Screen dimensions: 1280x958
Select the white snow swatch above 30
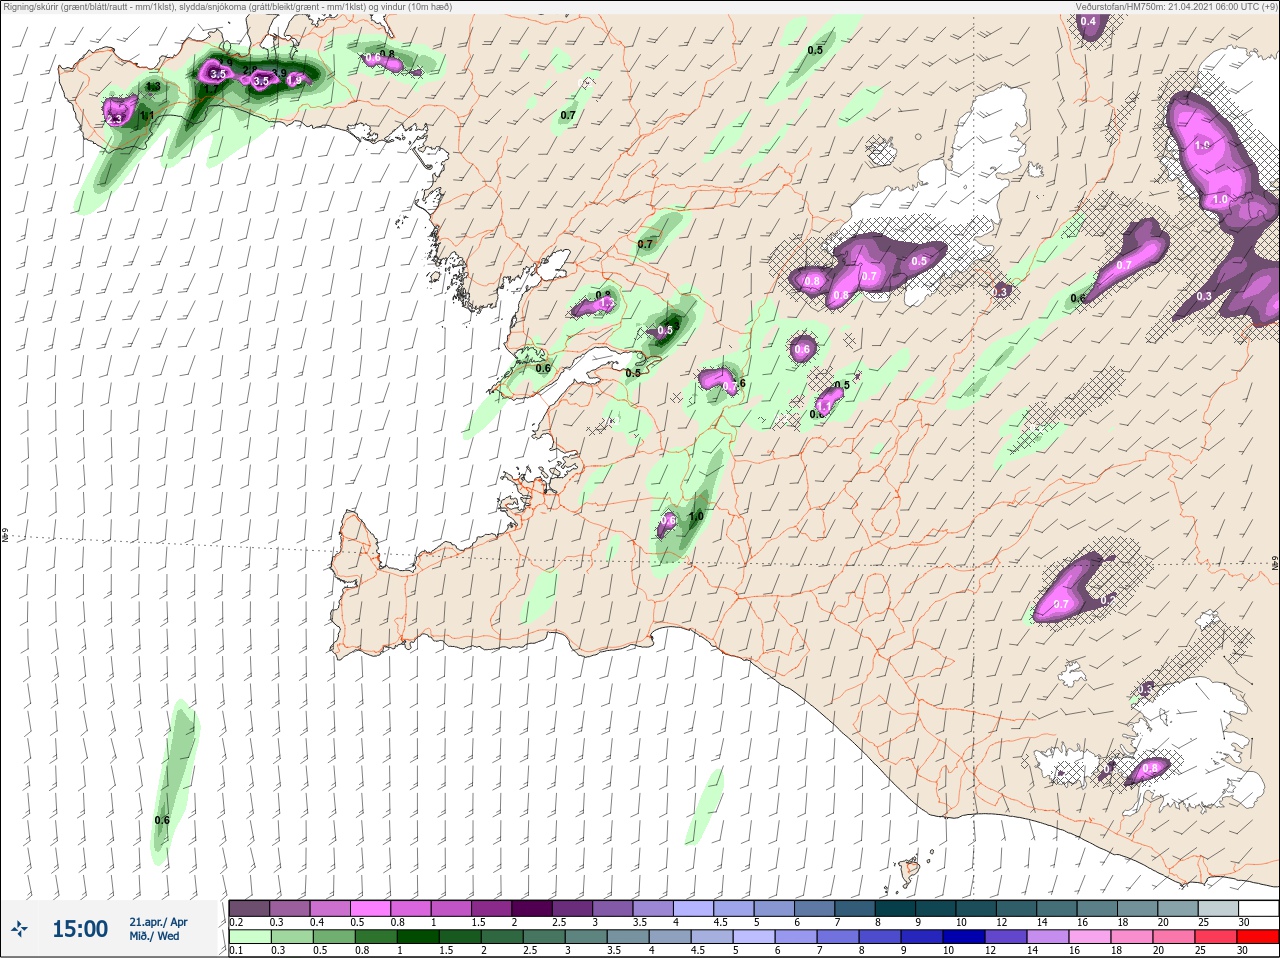(x=1257, y=908)
